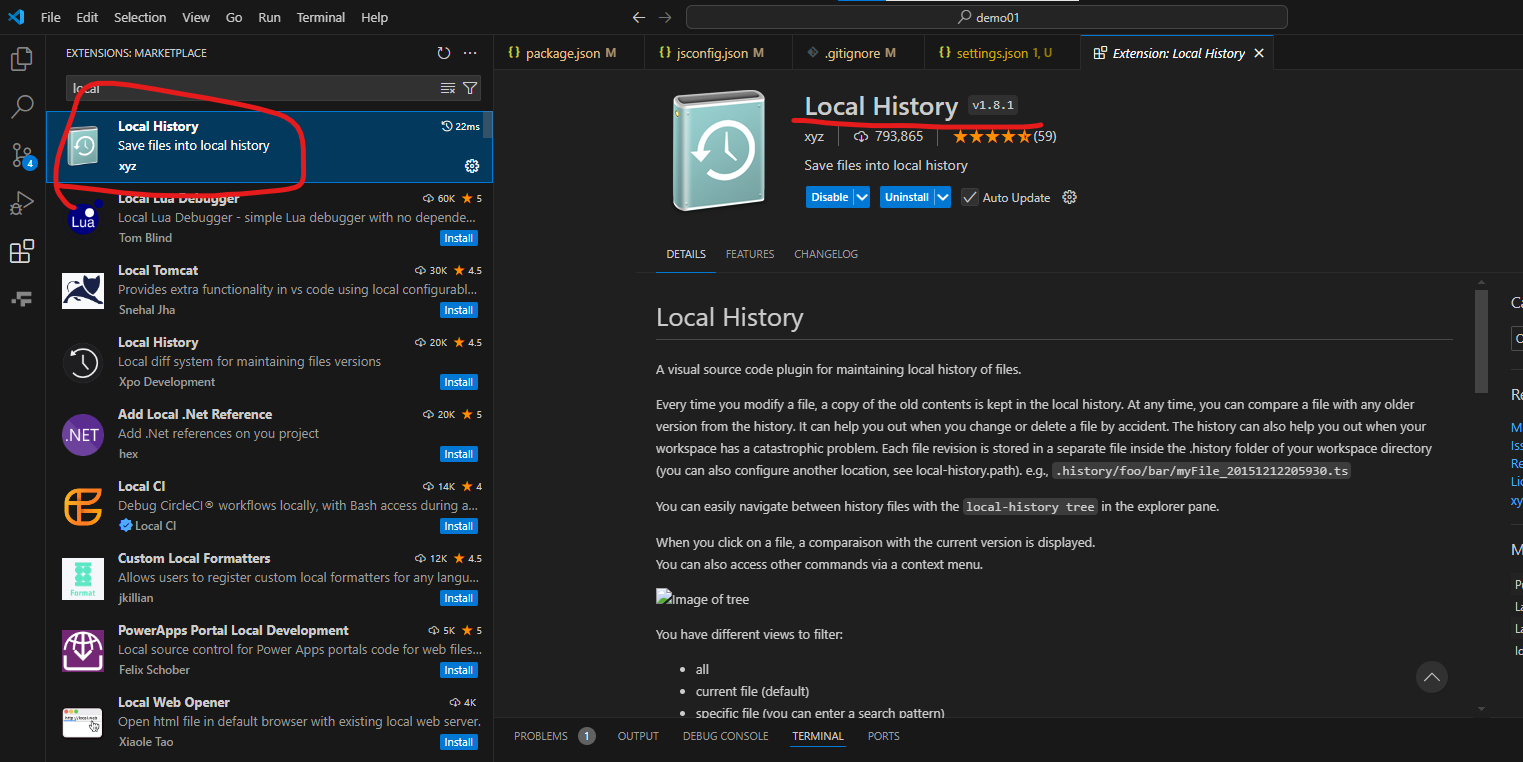Click the PowerApps Portal extension icon
The width and height of the screenshot is (1523, 762).
coord(82,650)
